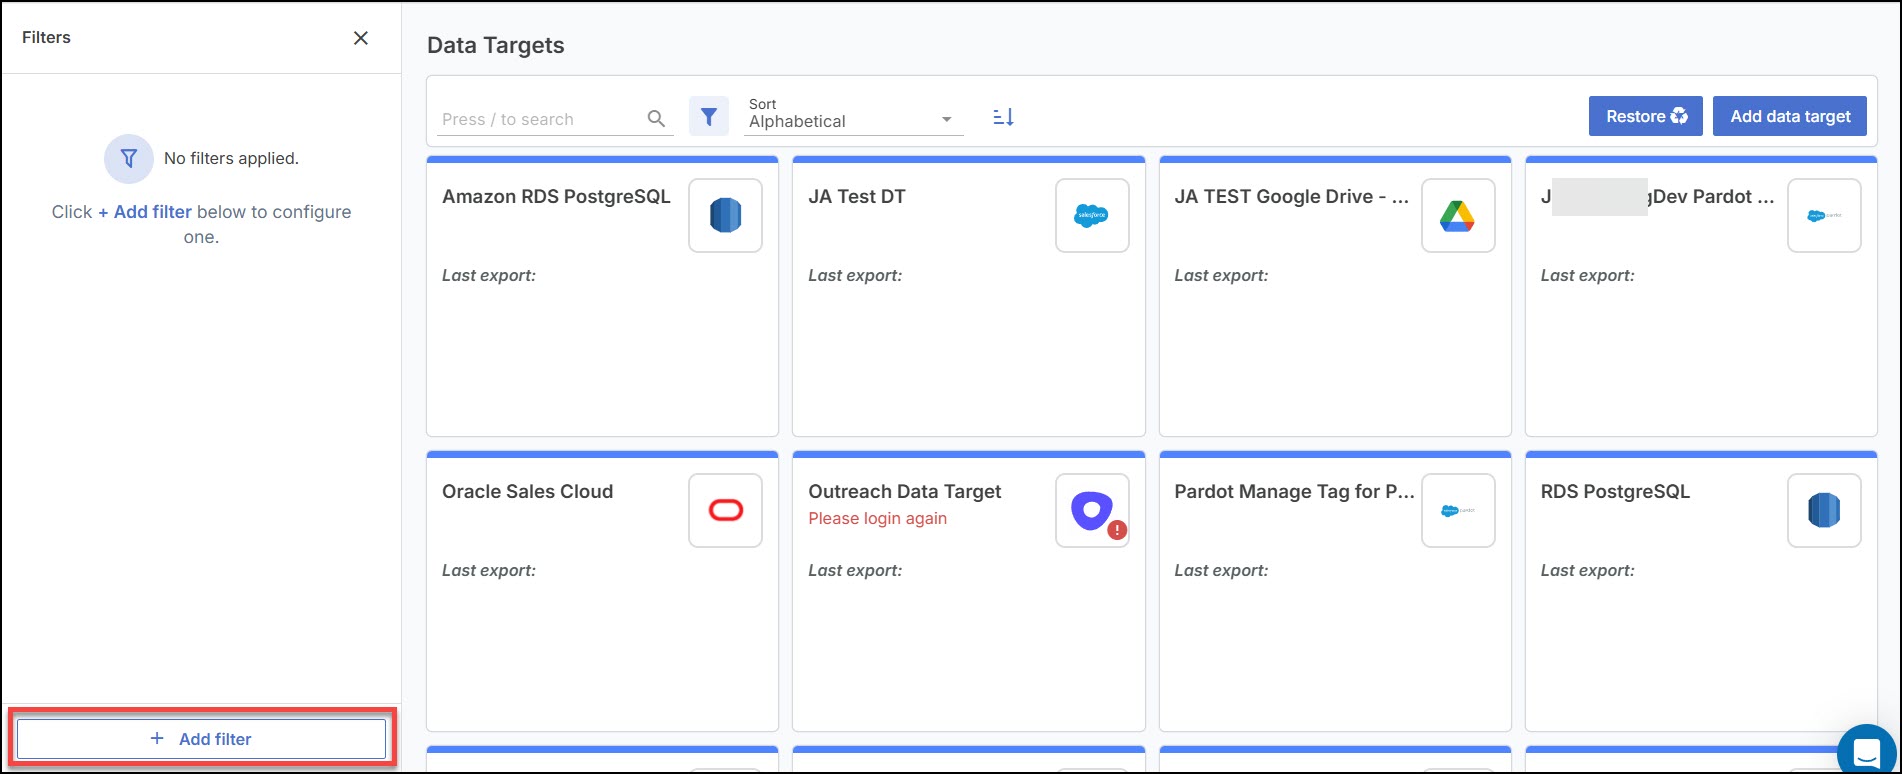This screenshot has height=774, width=1902.
Task: Click Add data target button
Action: (1790, 116)
